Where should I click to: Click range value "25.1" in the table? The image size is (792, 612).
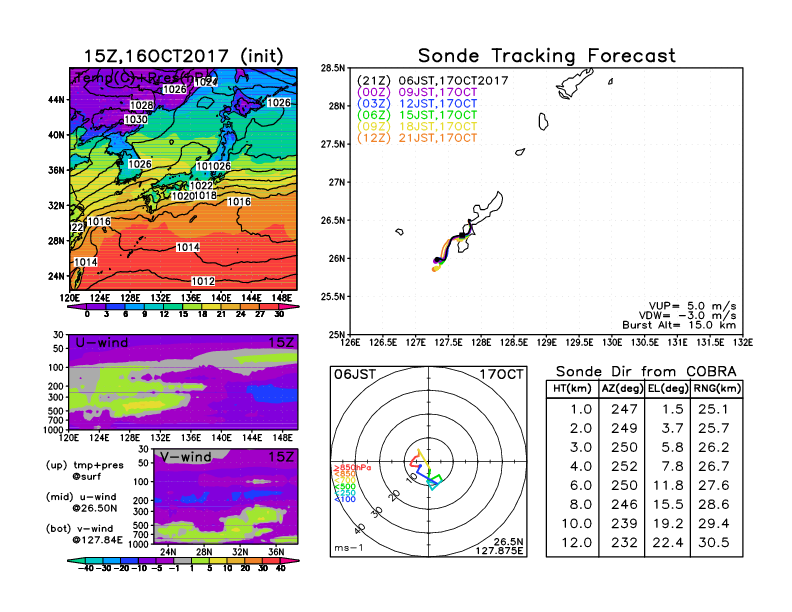714,410
